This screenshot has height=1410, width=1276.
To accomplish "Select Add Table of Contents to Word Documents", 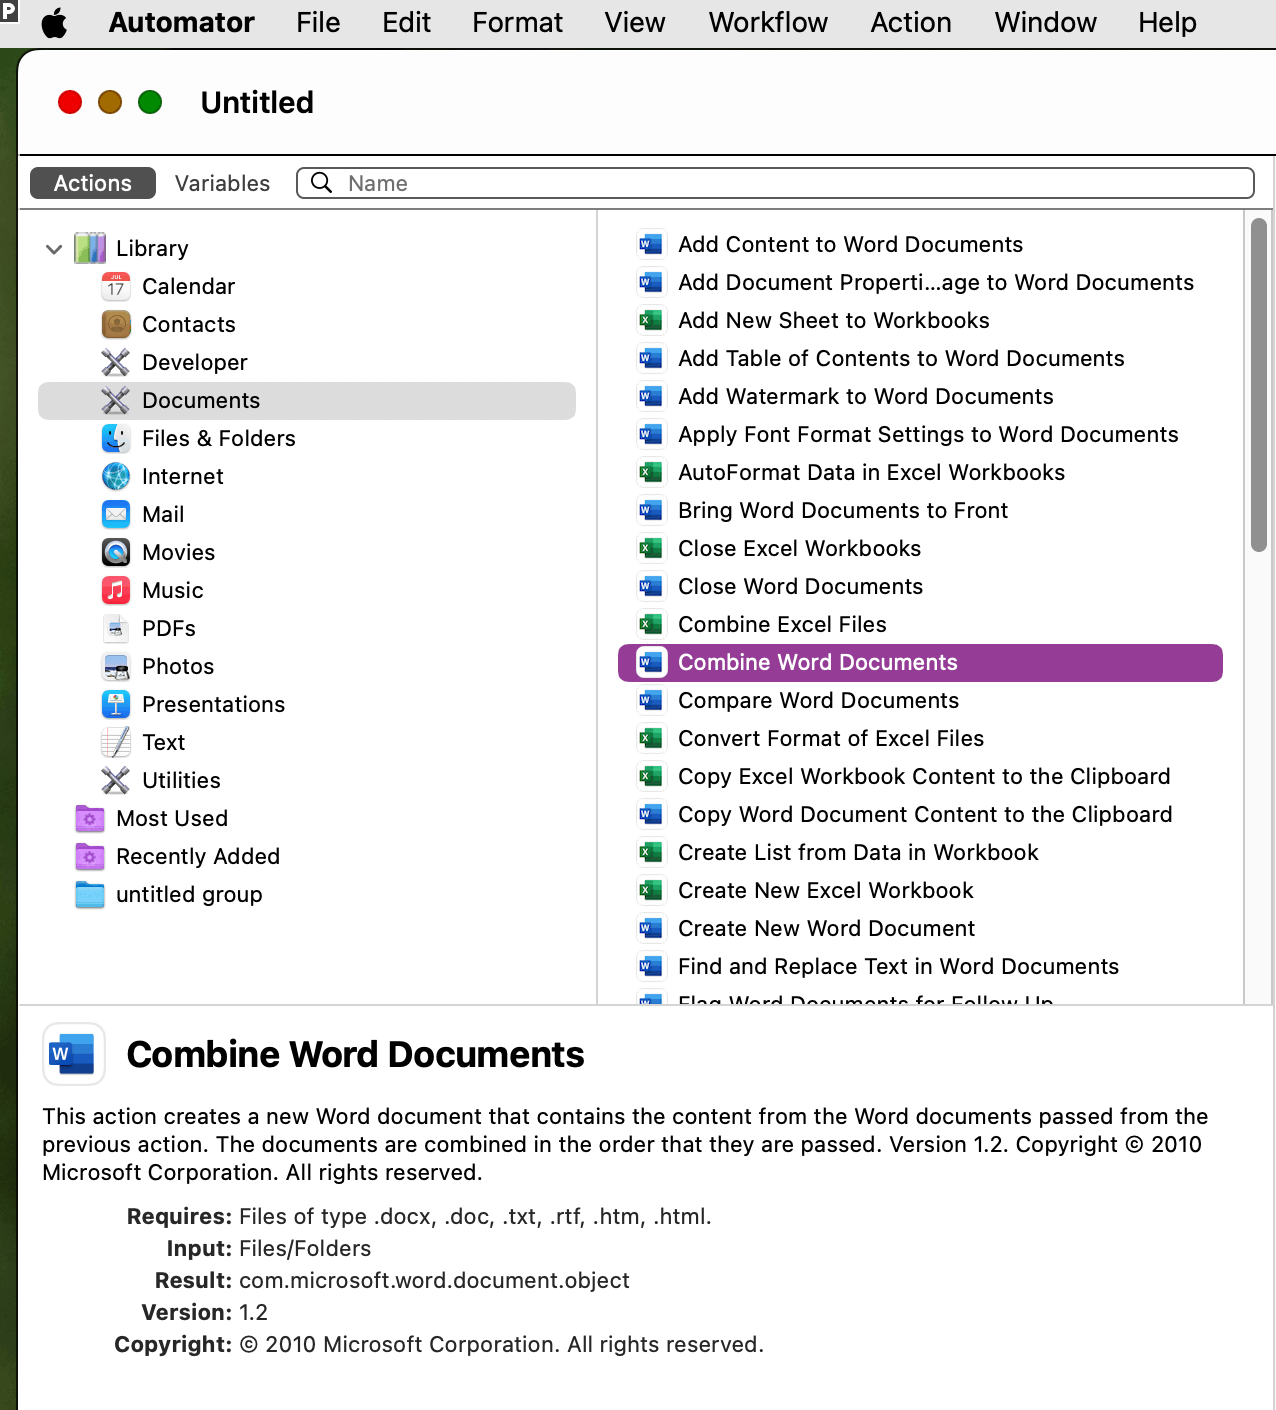I will [901, 358].
